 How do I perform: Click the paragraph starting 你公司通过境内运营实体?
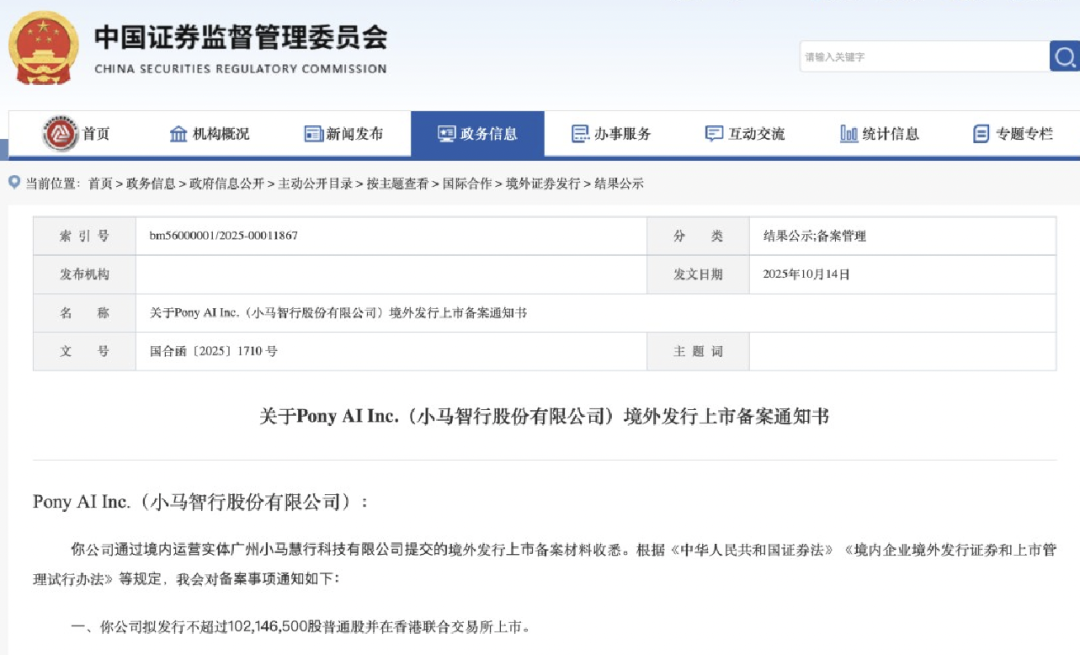[544, 564]
